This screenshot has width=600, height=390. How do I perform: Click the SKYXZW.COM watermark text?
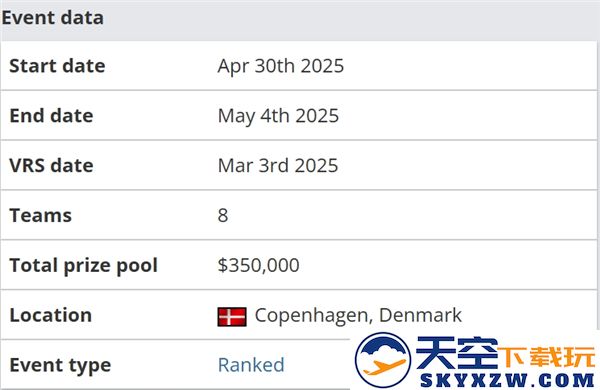point(507,380)
